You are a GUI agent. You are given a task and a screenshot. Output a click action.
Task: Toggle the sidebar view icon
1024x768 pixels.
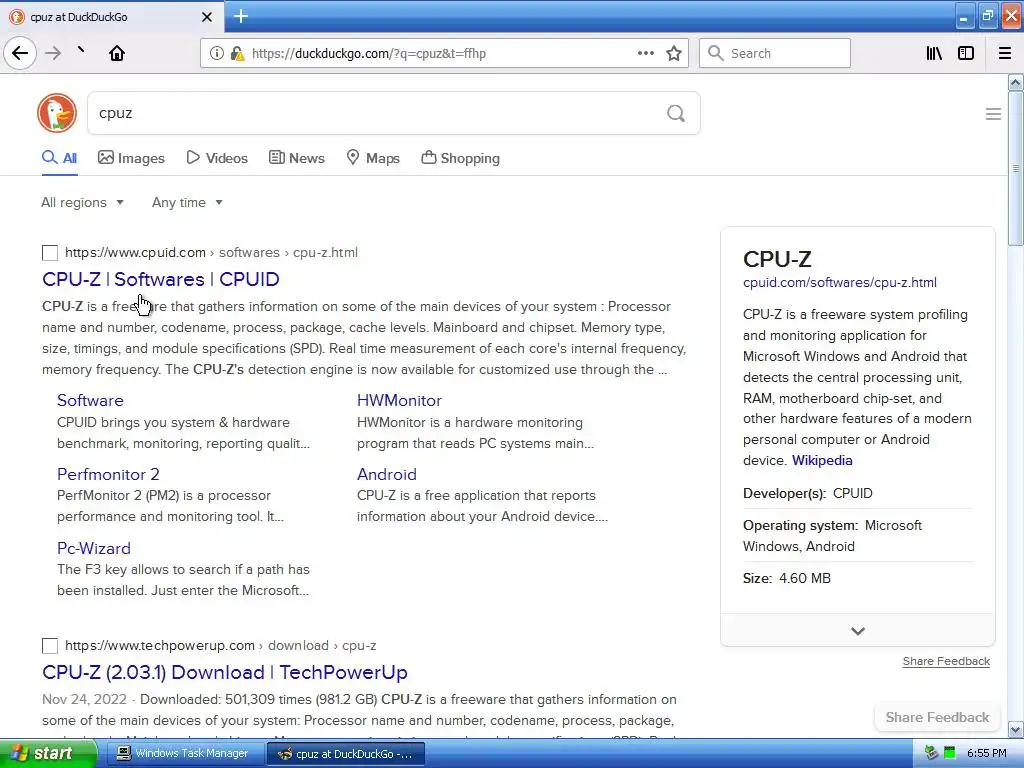click(966, 53)
